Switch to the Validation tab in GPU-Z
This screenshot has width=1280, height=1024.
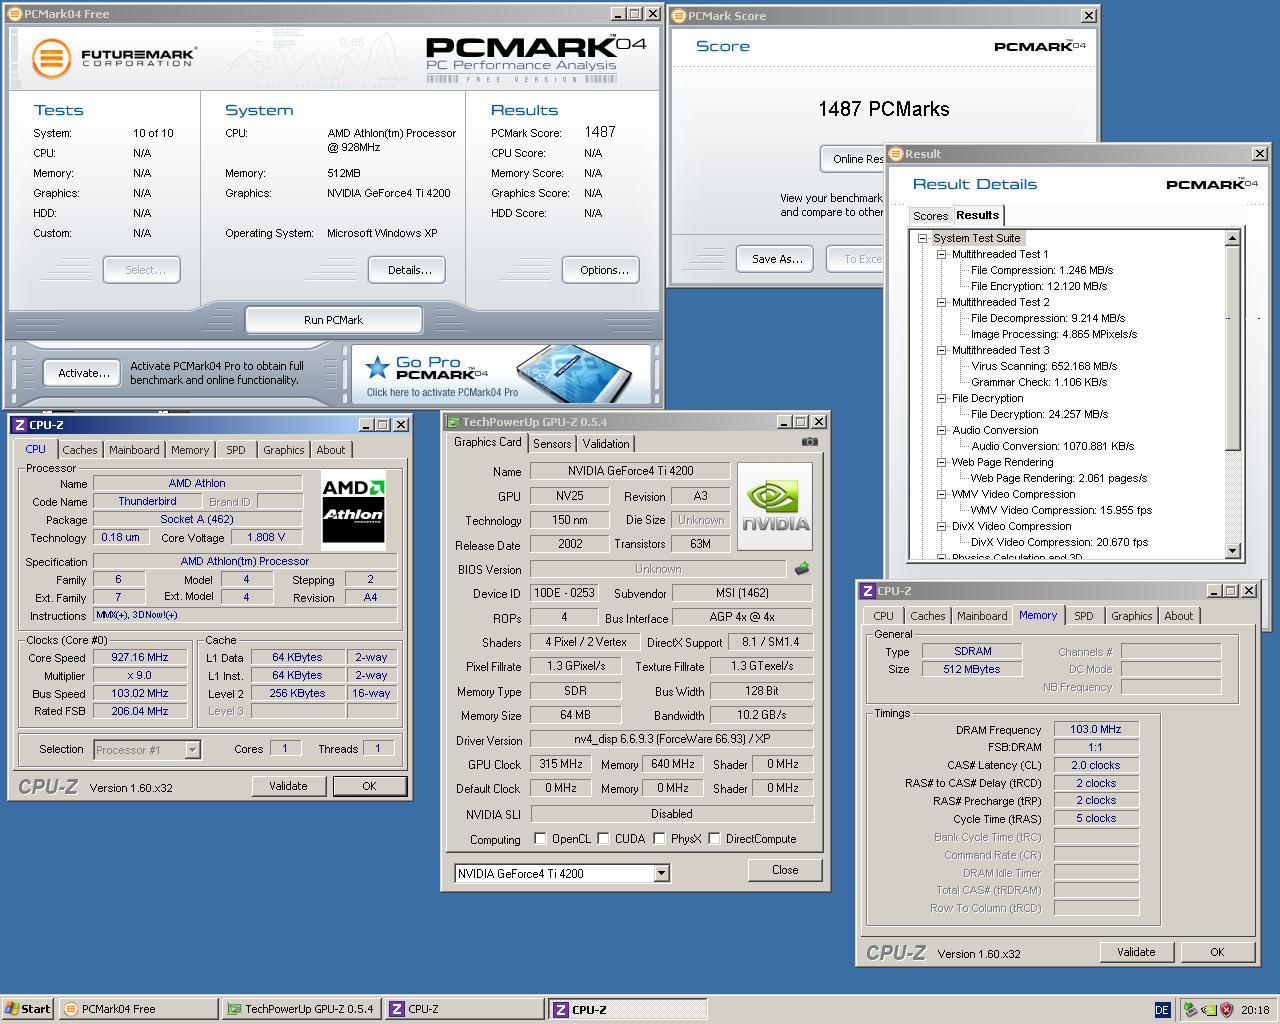coord(606,444)
